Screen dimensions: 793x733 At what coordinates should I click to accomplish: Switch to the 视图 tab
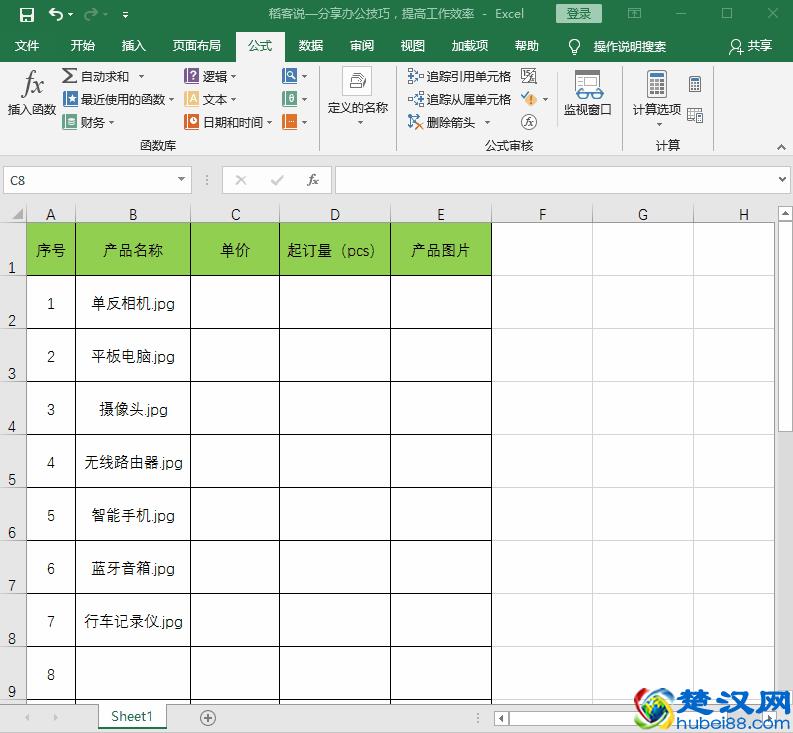pyautogui.click(x=413, y=46)
